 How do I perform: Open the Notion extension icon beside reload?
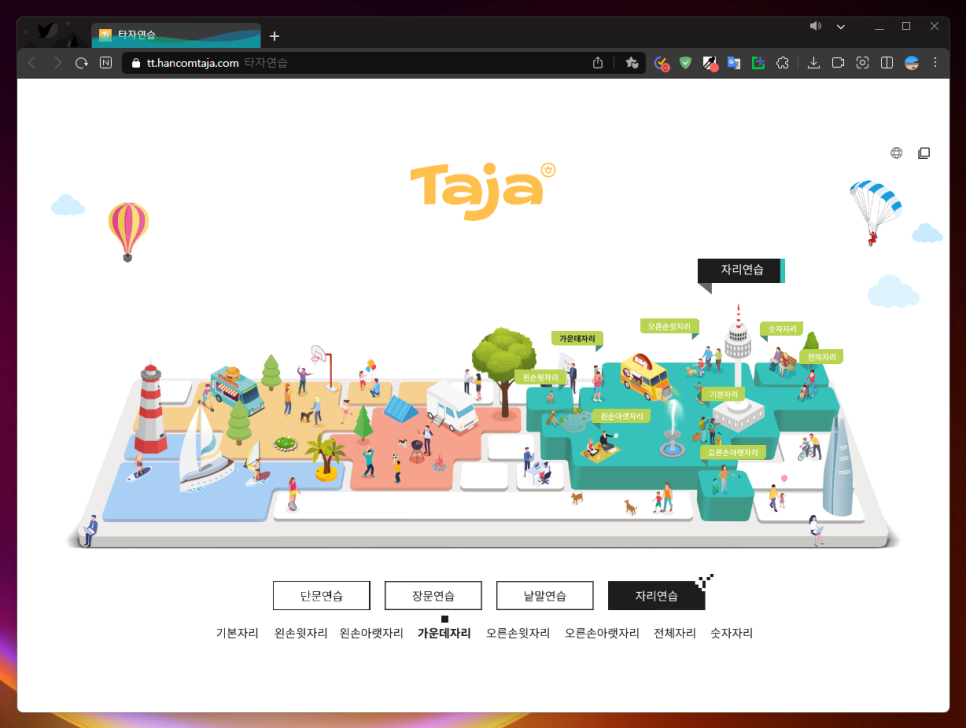click(x=106, y=62)
